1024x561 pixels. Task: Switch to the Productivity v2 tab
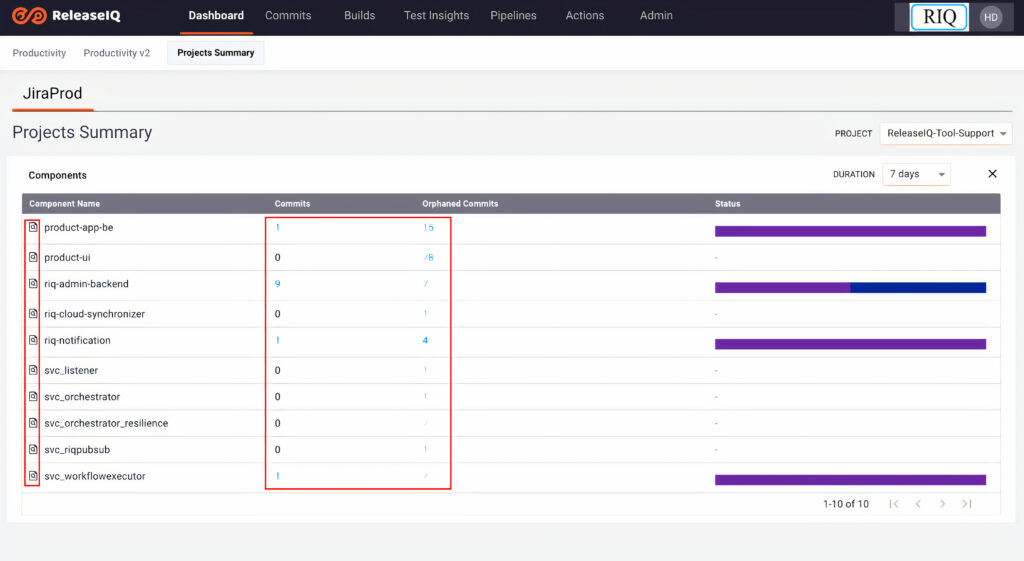[x=116, y=53]
